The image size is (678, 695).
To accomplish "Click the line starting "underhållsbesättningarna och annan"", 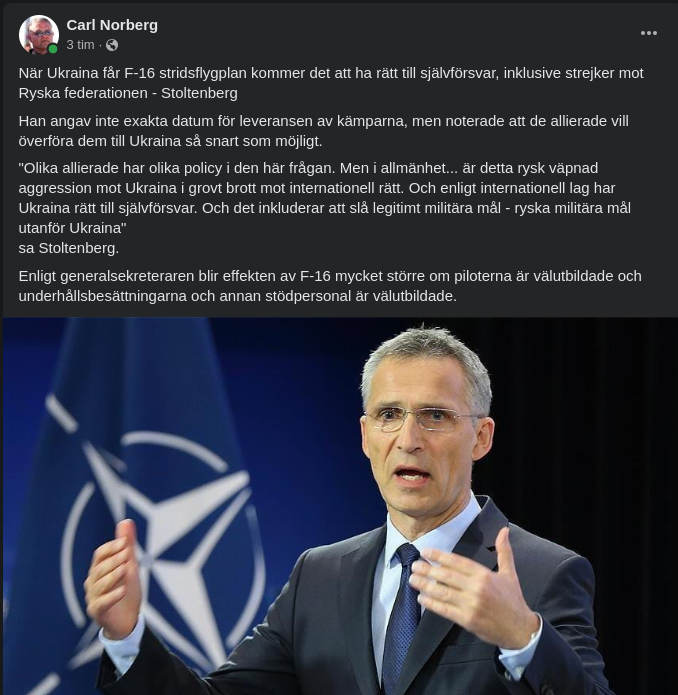I will tap(238, 296).
